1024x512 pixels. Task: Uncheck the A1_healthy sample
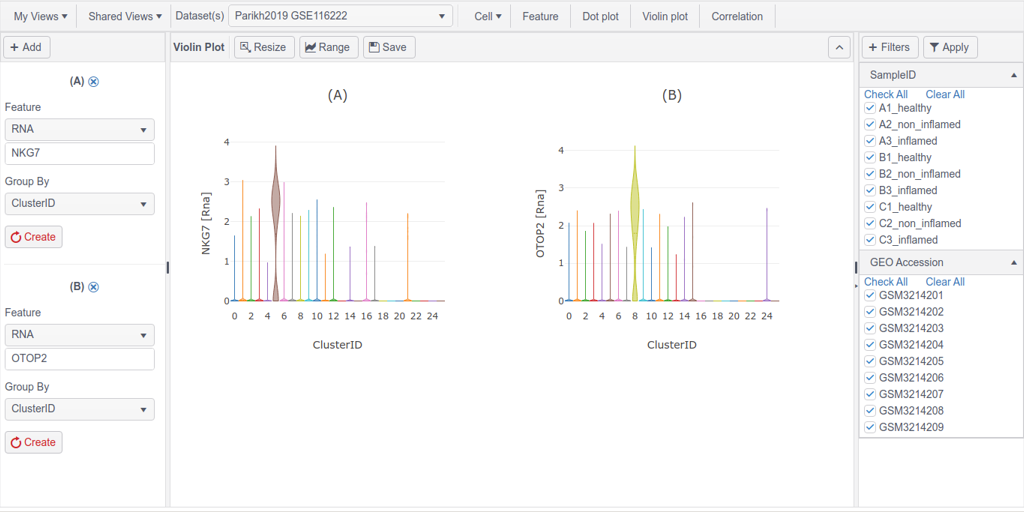click(870, 108)
